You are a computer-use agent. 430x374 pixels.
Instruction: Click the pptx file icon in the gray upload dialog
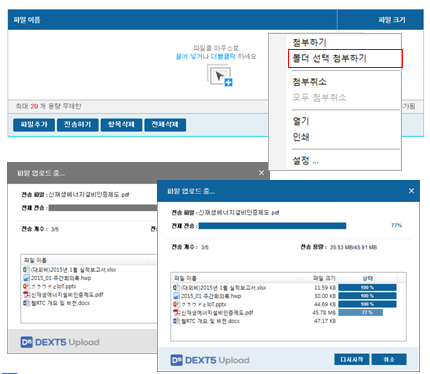point(26,286)
